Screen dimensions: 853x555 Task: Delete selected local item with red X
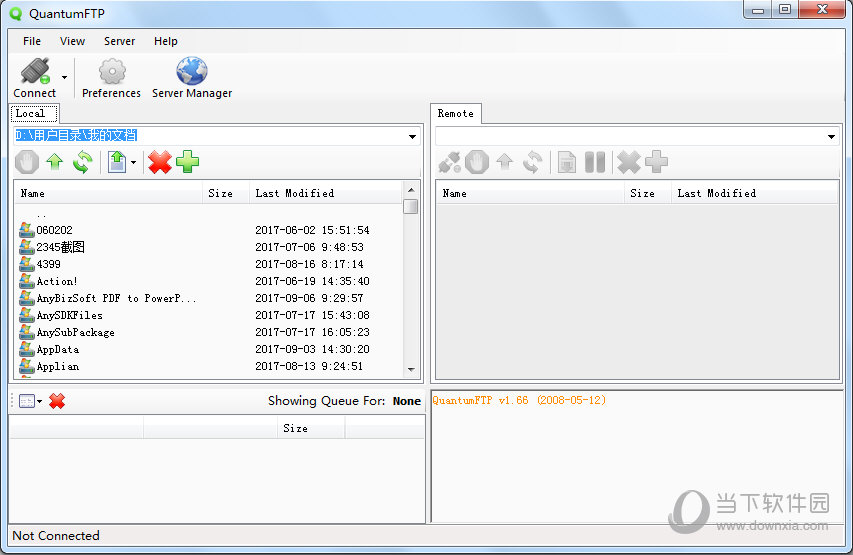click(160, 162)
